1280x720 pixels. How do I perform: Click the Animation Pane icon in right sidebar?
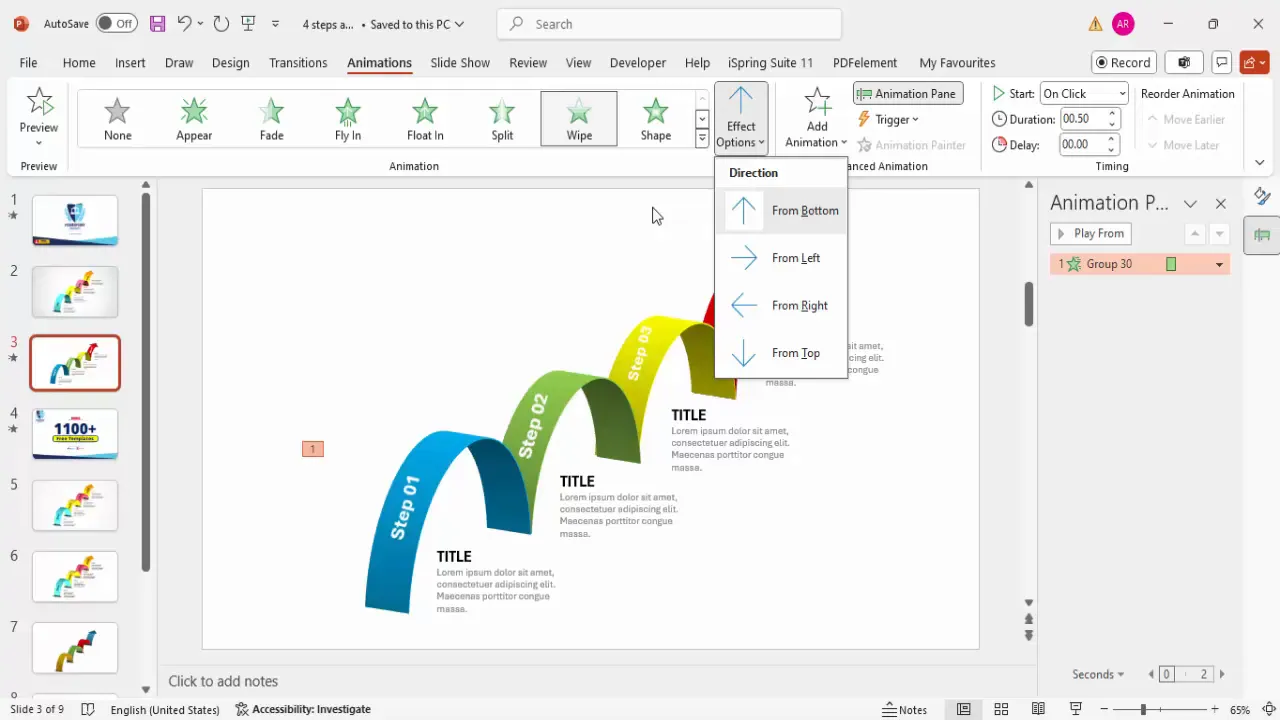1262,235
